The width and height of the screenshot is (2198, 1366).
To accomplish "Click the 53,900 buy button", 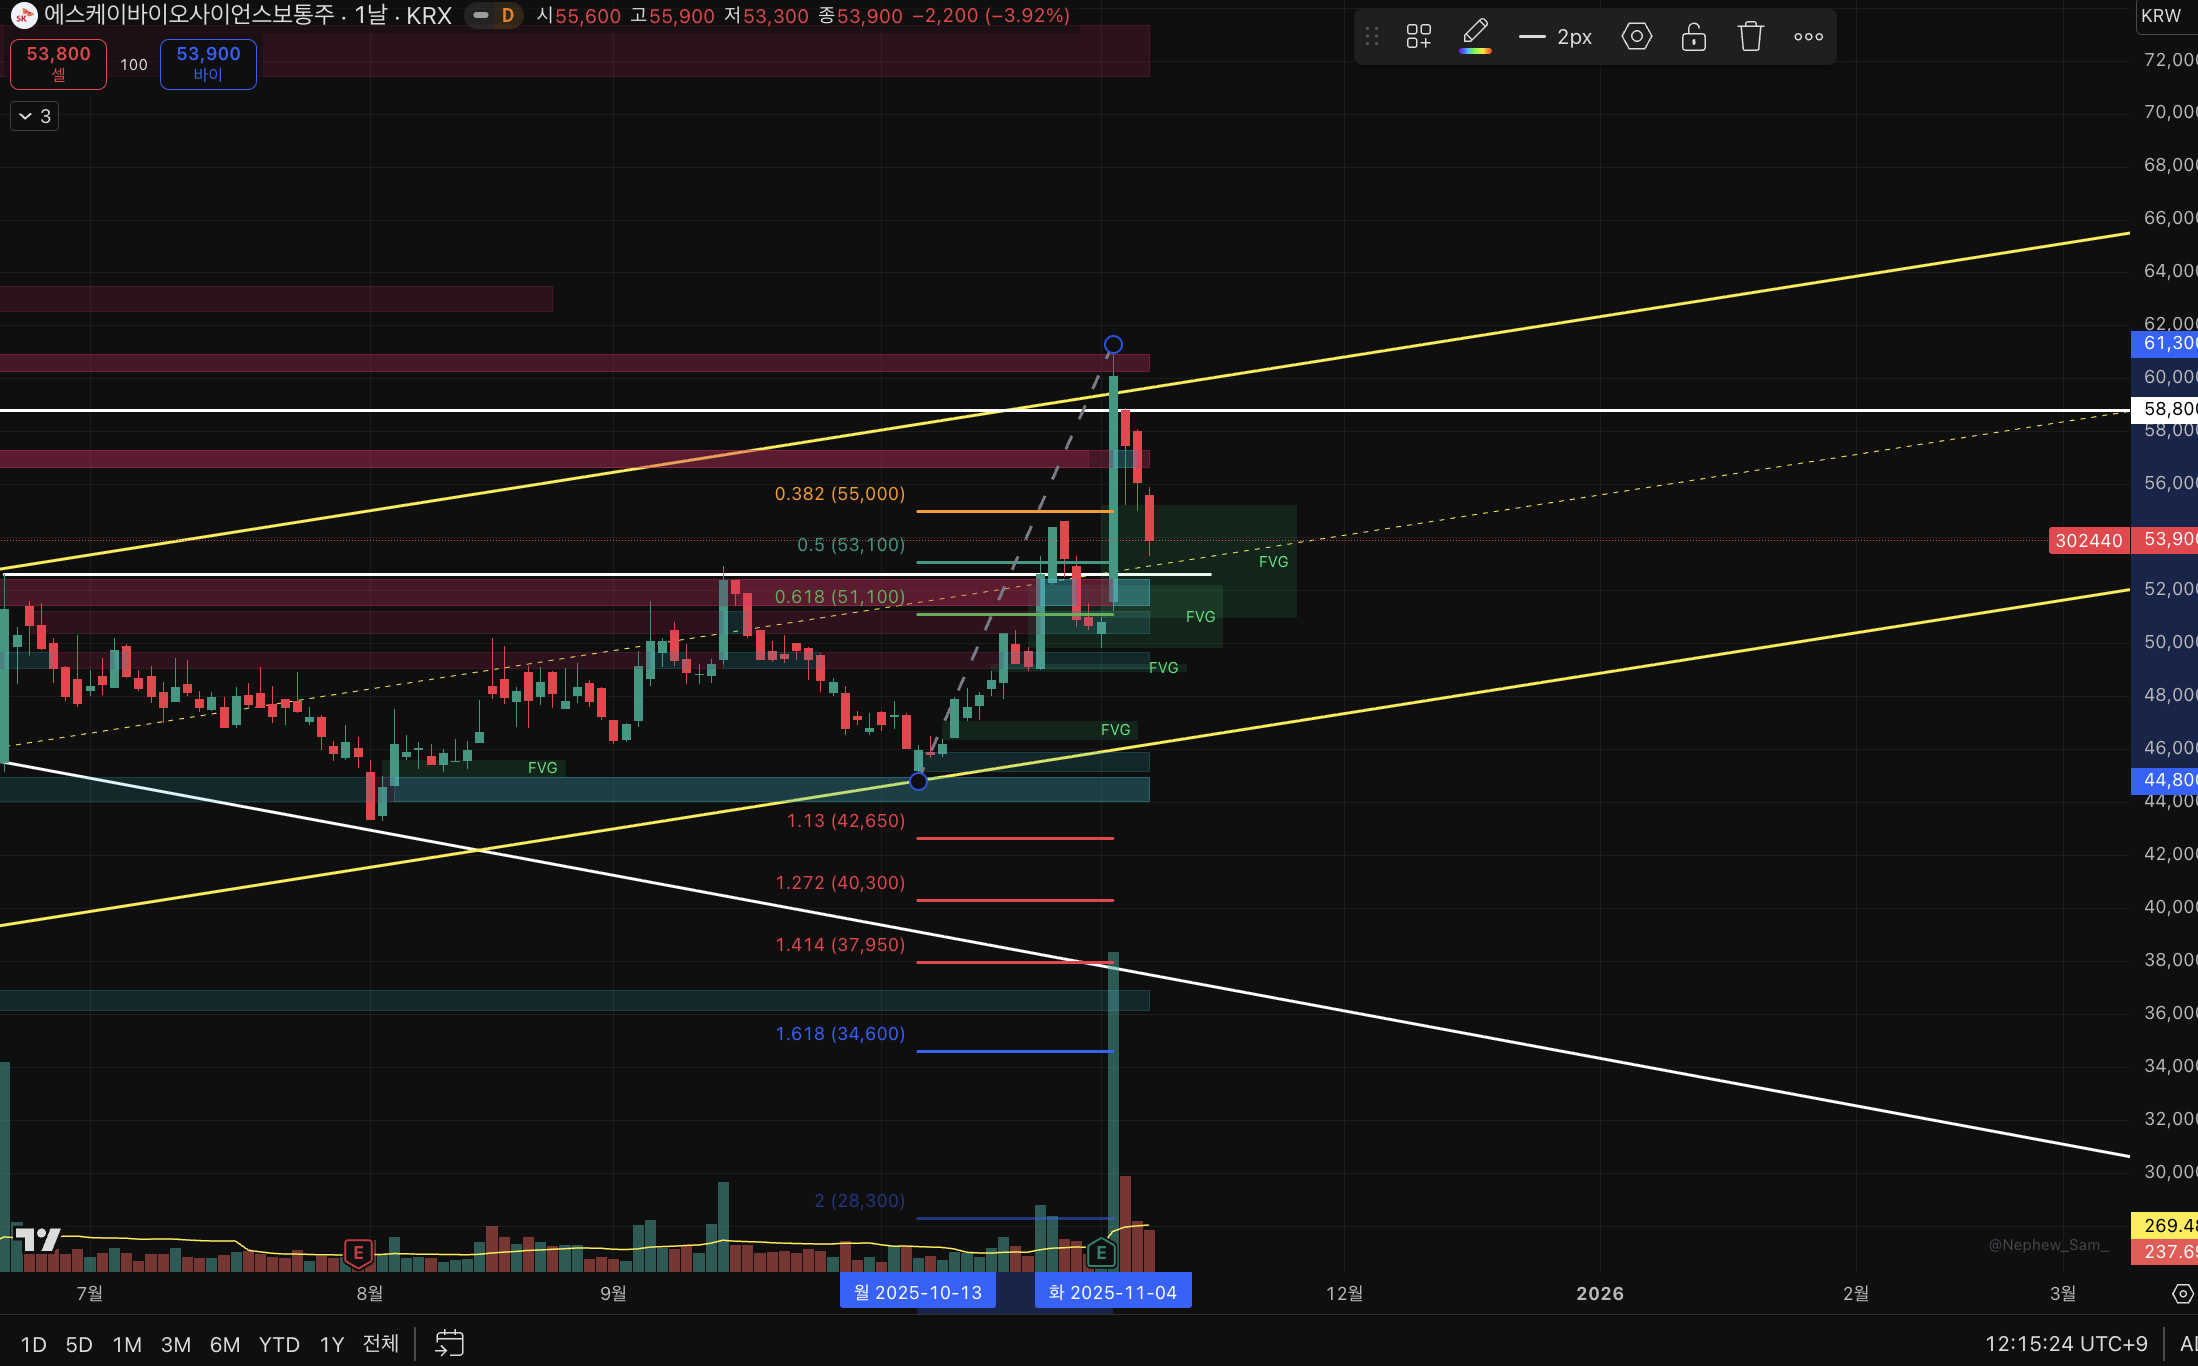I will [x=208, y=63].
